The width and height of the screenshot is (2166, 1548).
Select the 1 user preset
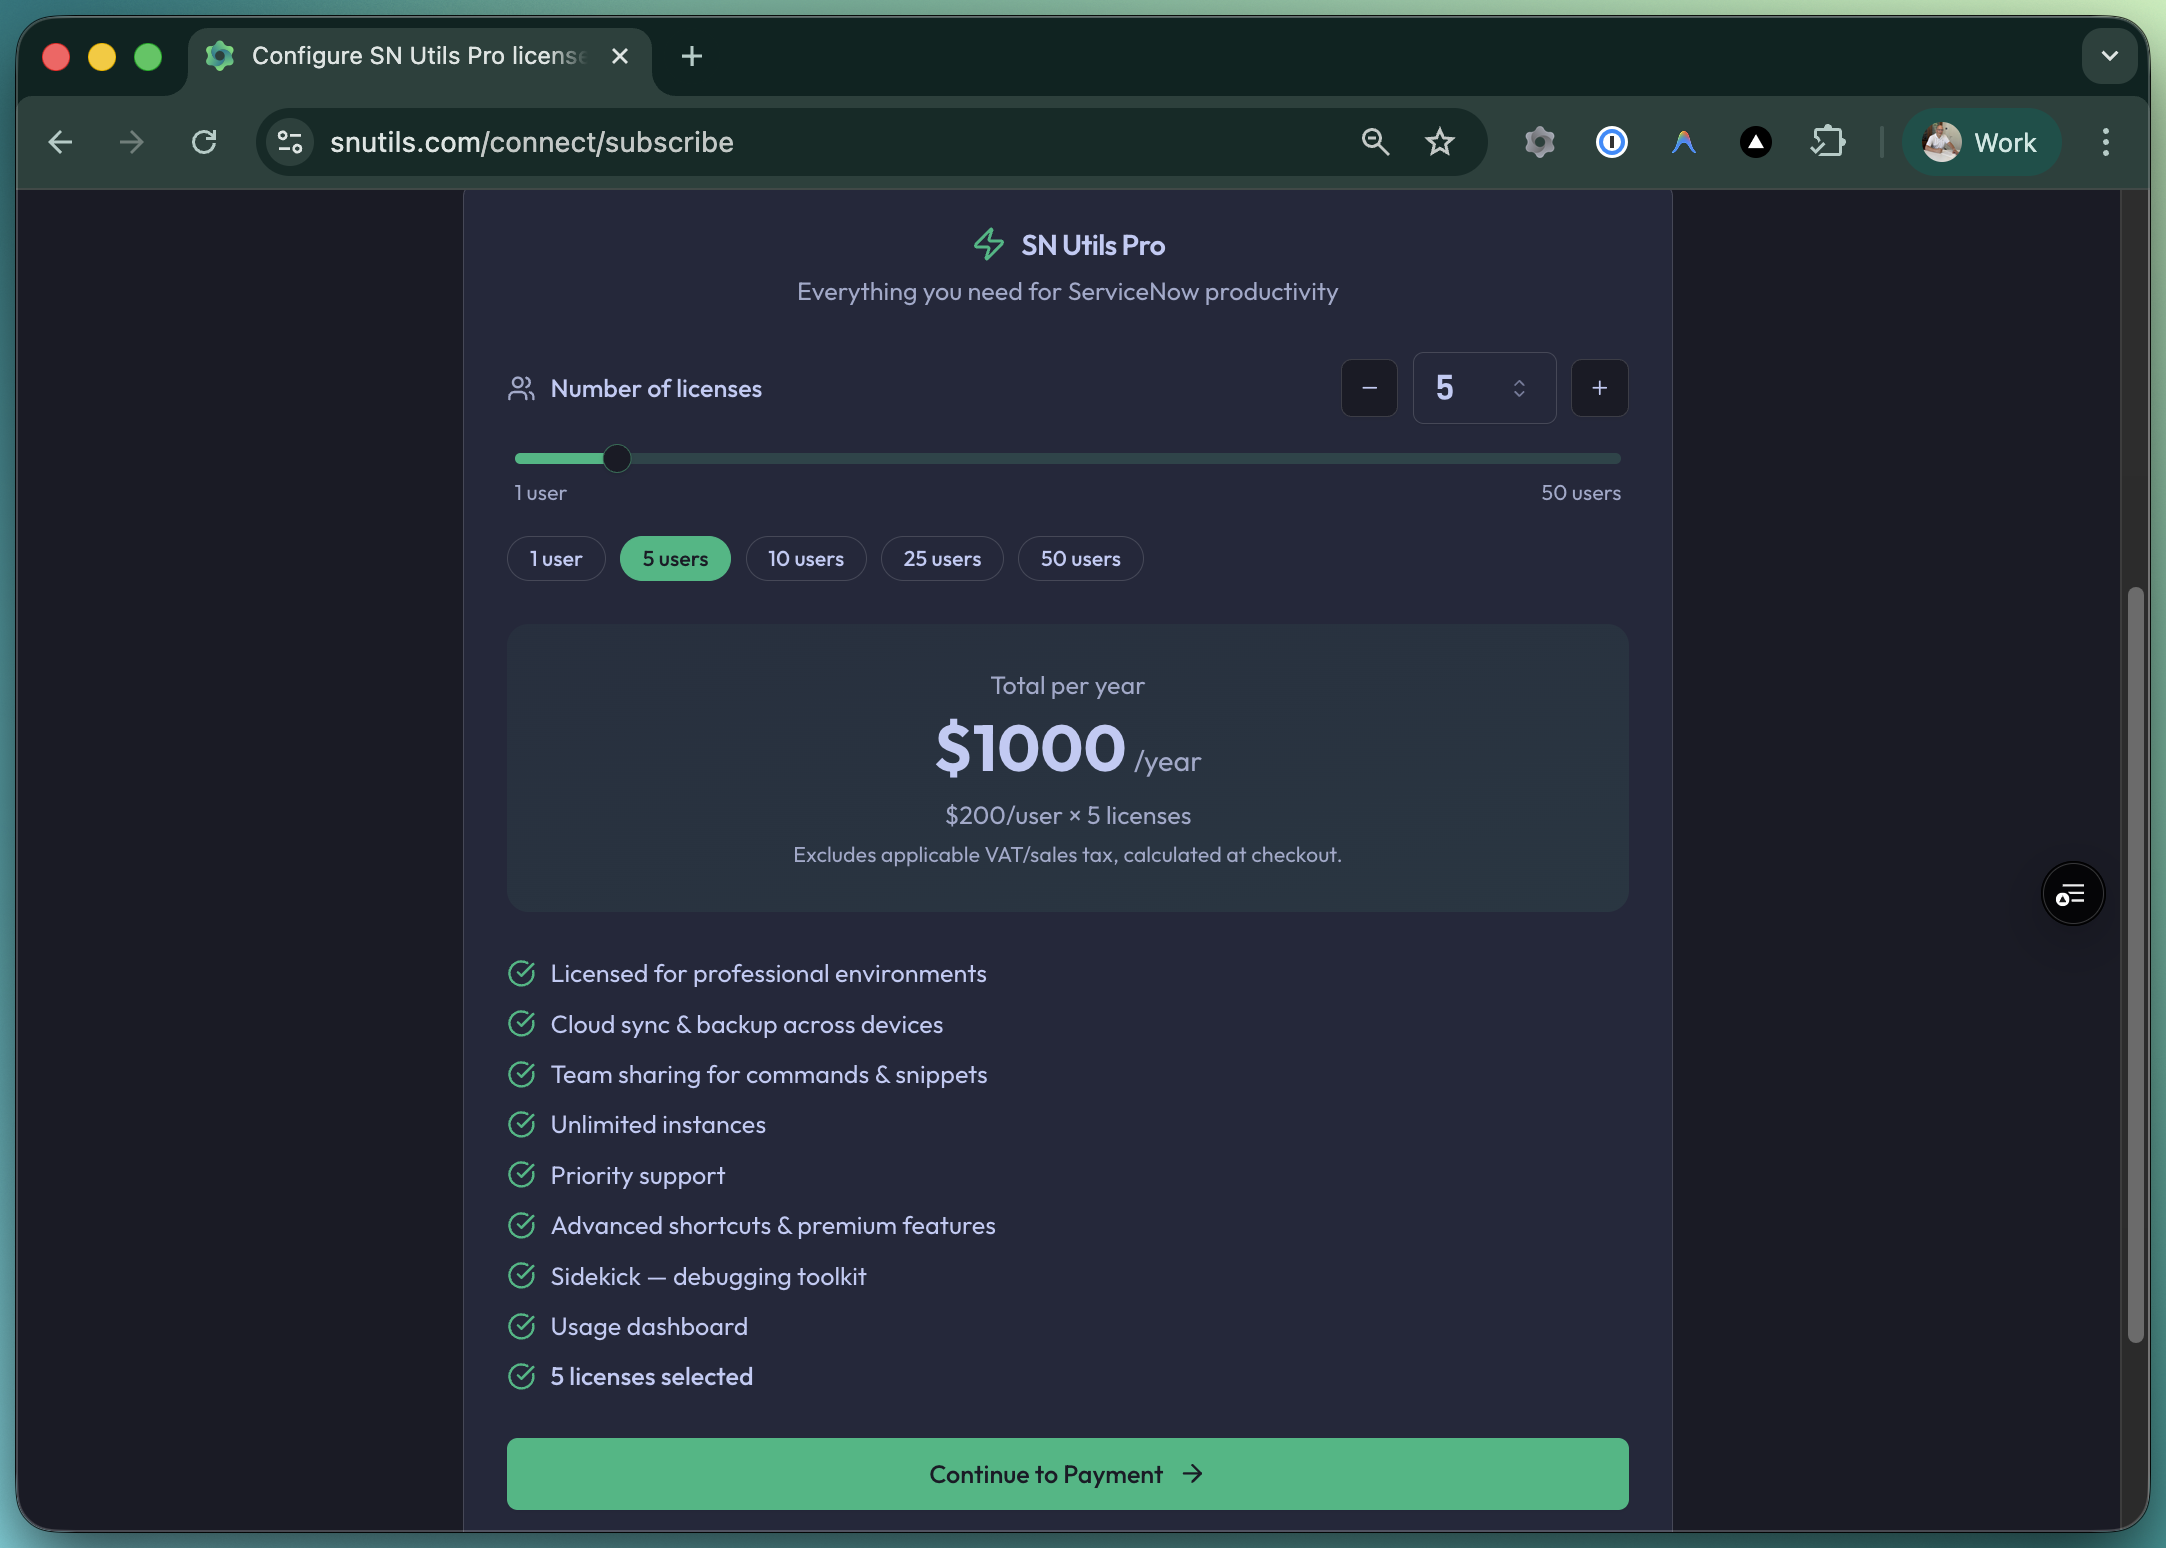tap(555, 558)
